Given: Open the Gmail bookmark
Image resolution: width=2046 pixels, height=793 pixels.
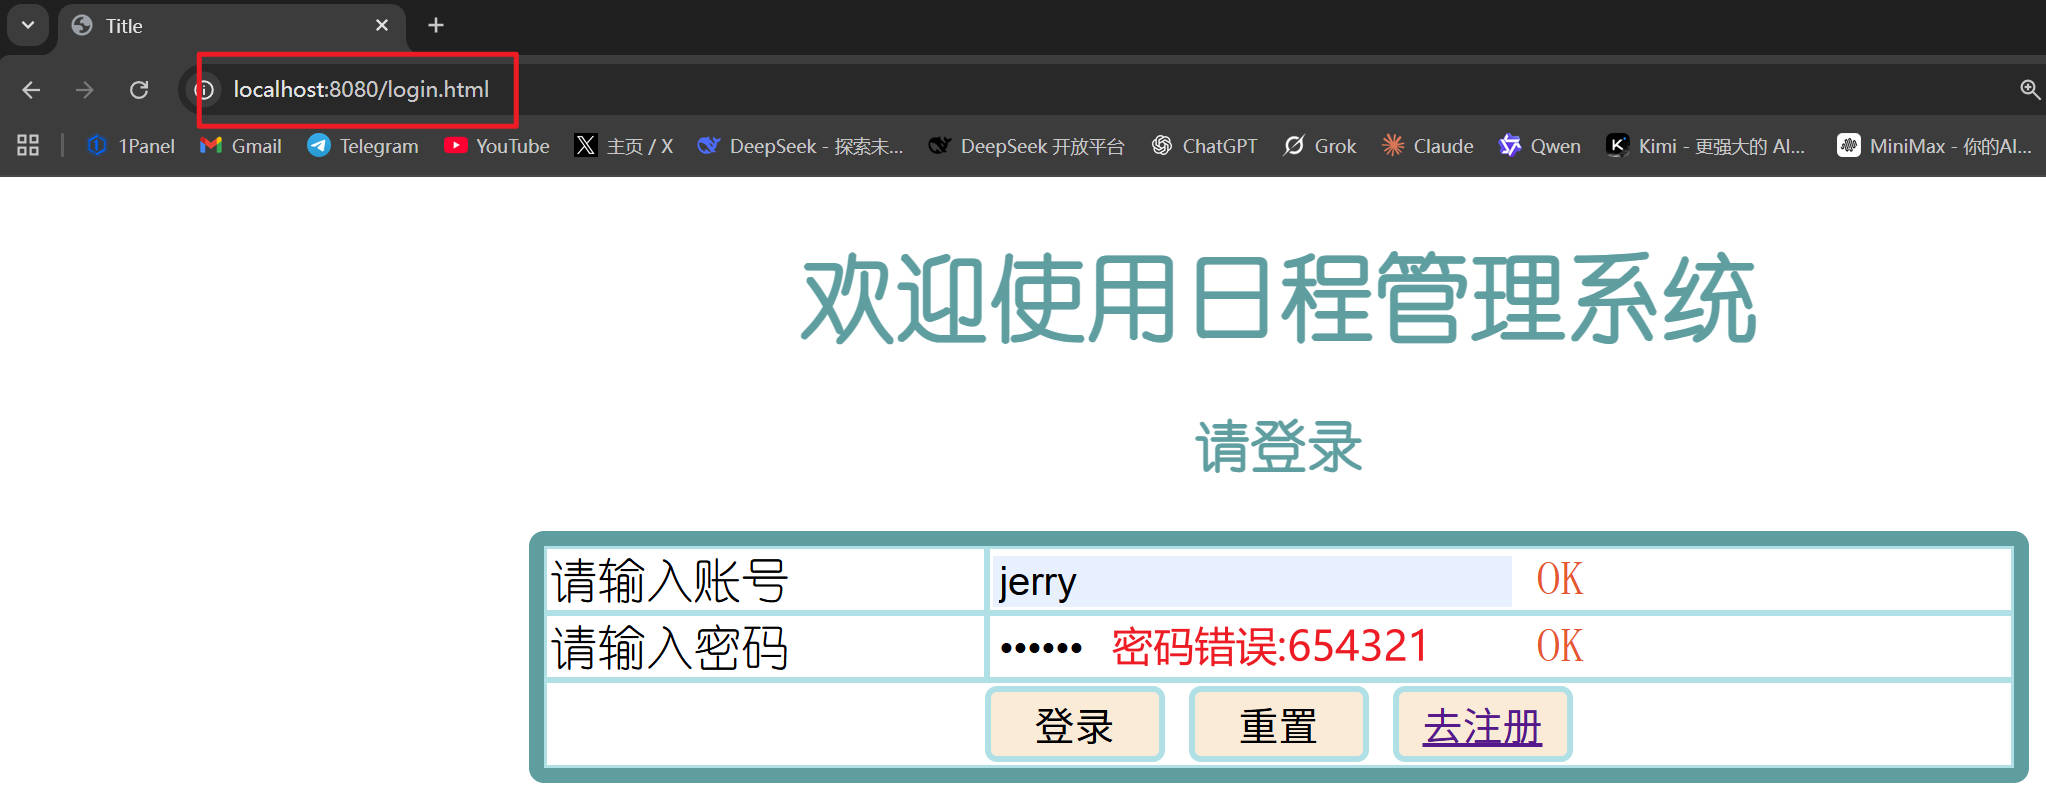Looking at the screenshot, I should click(241, 146).
